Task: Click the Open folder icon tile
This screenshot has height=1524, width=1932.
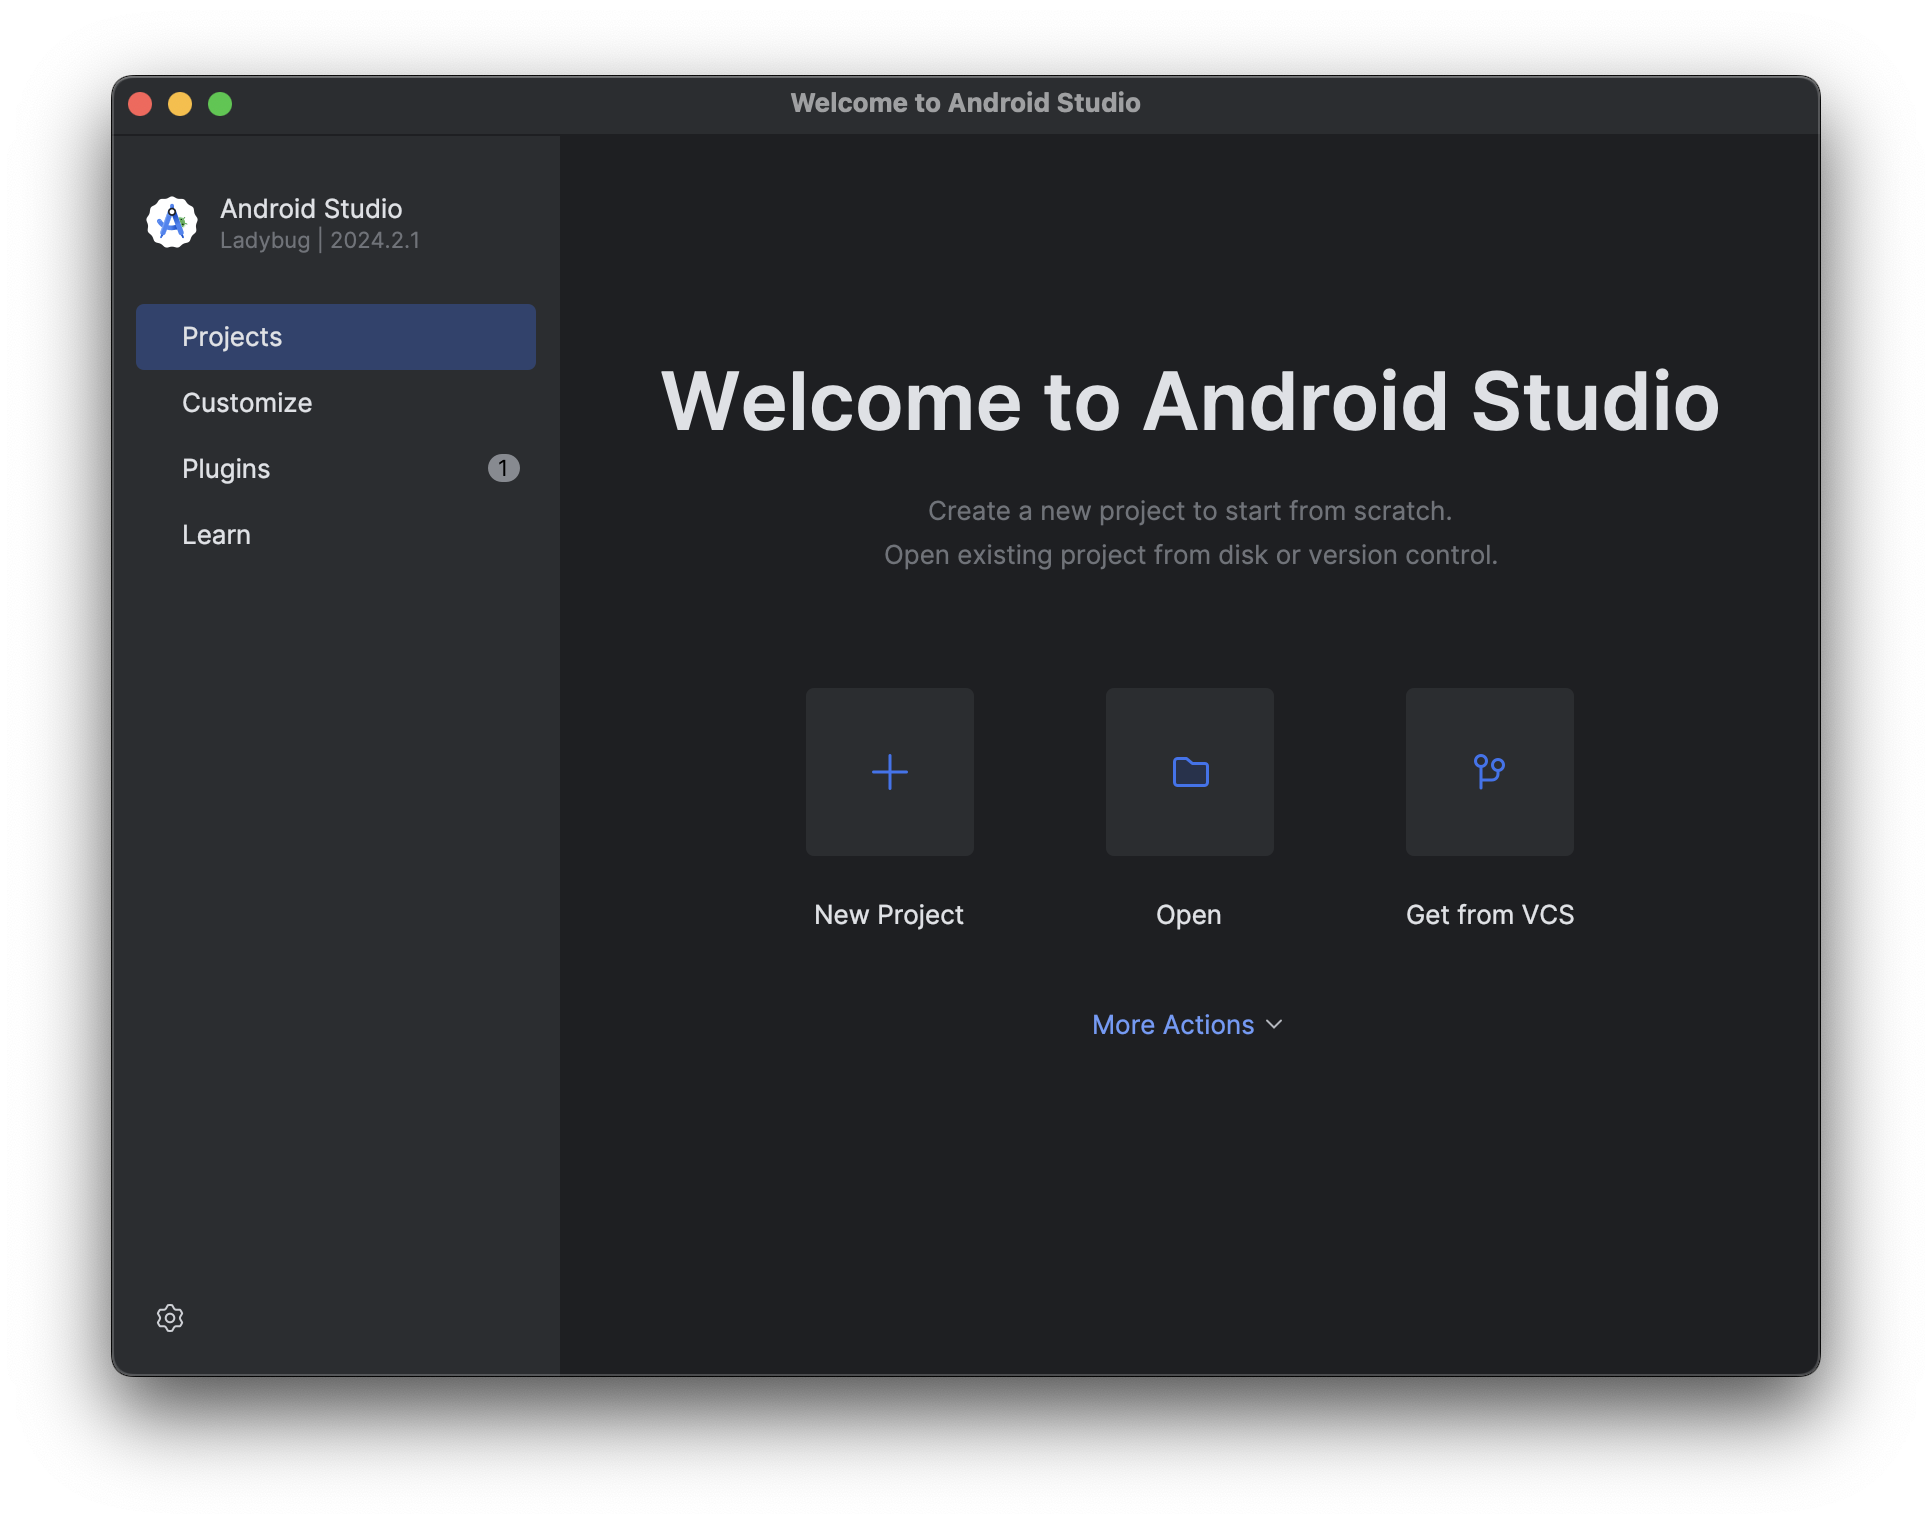Action: tap(1189, 772)
